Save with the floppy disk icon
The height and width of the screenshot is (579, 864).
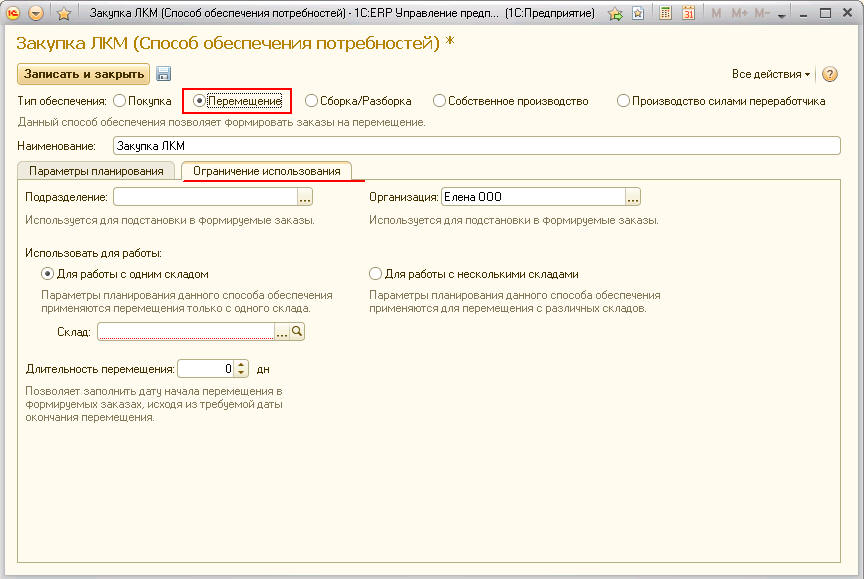pos(164,74)
